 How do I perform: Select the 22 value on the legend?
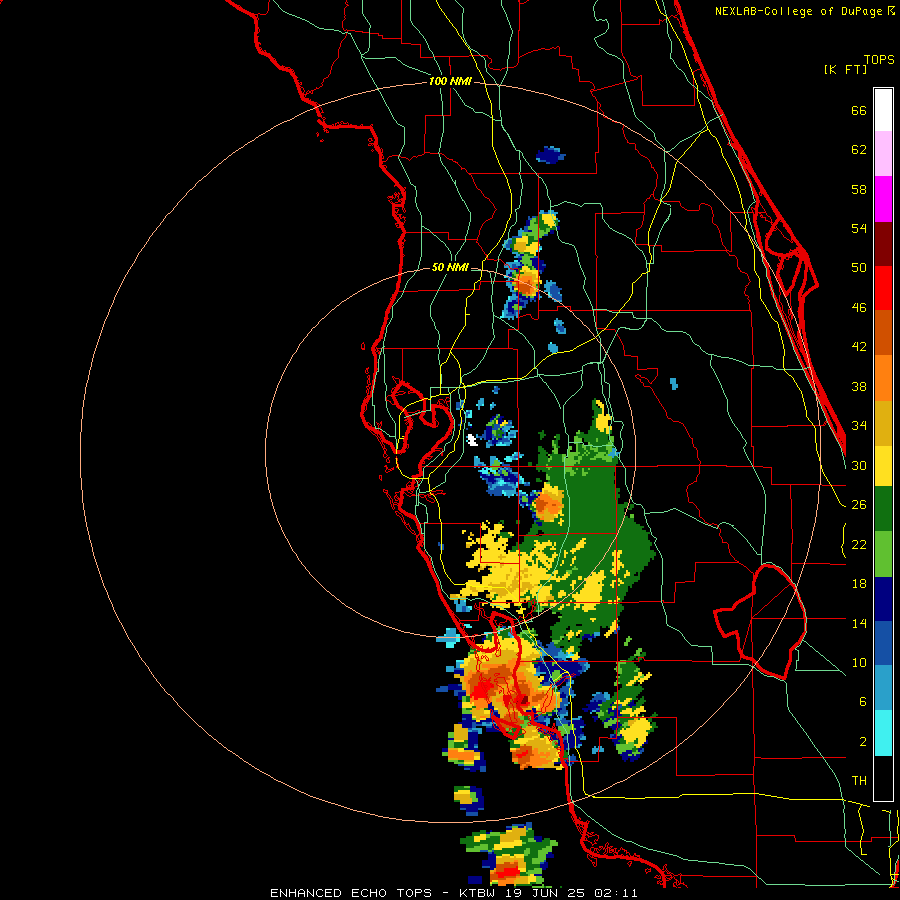(859, 544)
